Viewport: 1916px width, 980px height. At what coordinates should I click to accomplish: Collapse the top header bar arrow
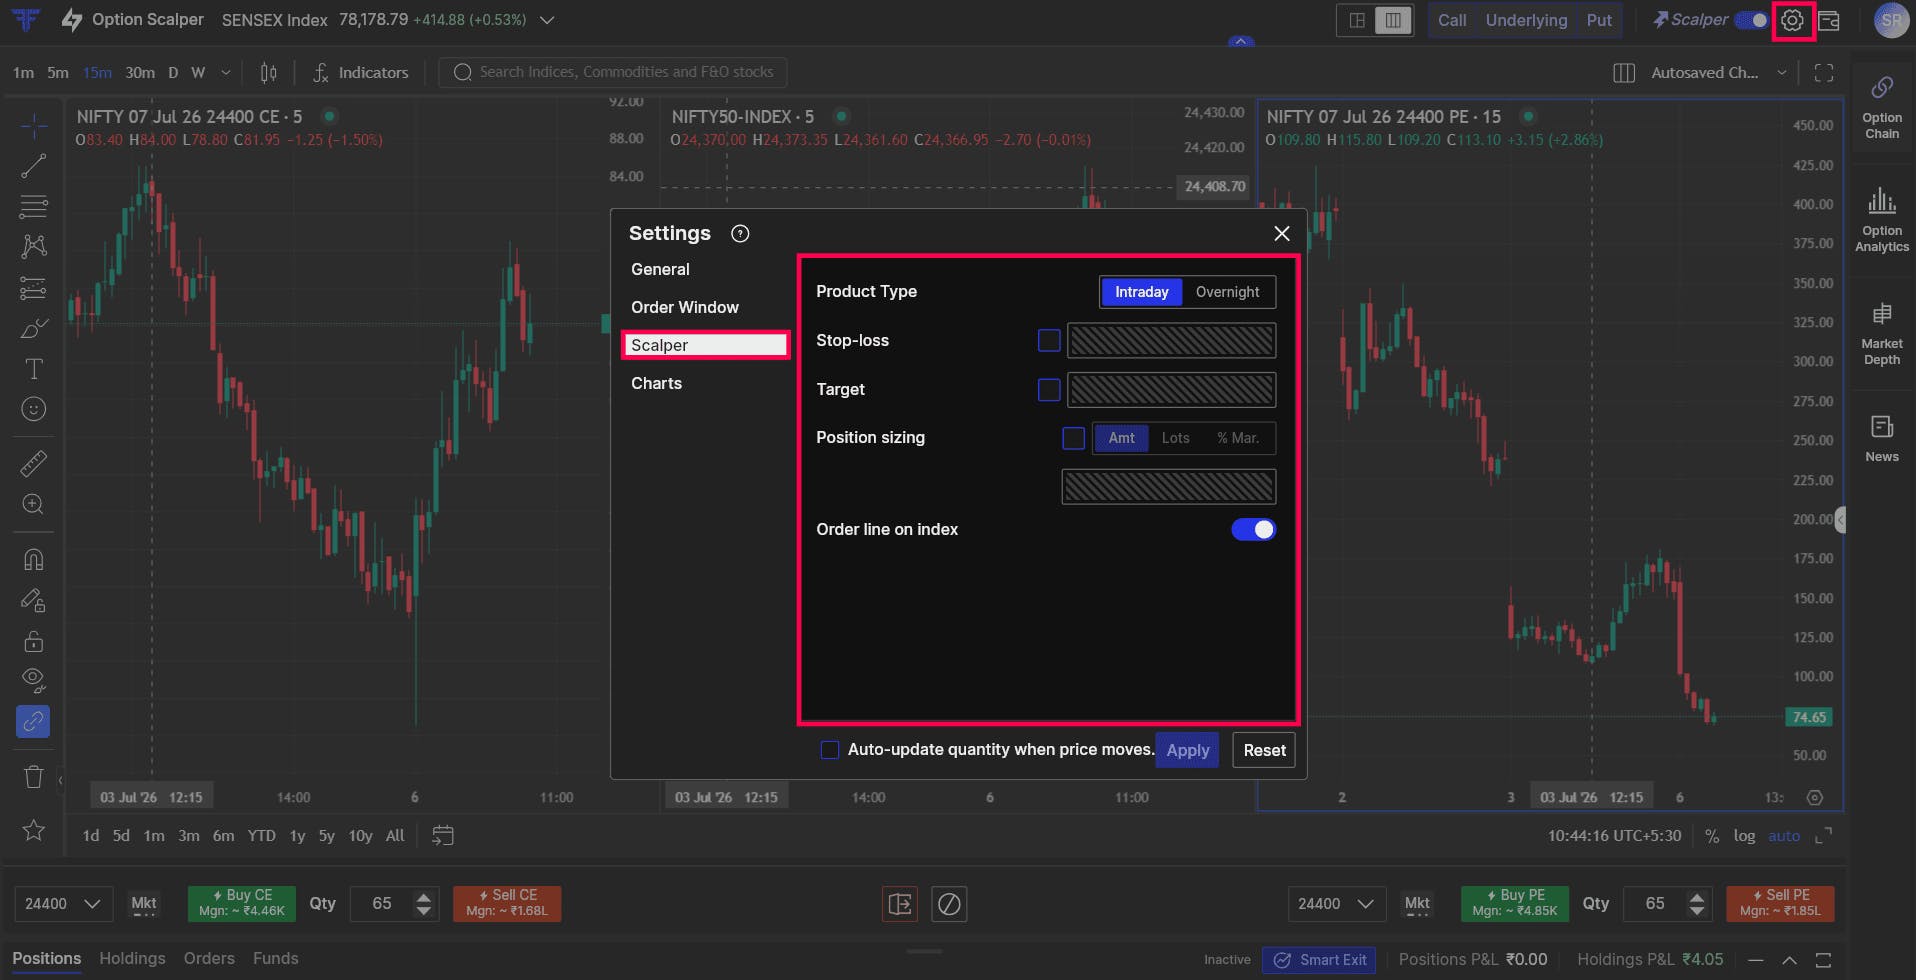[1240, 42]
